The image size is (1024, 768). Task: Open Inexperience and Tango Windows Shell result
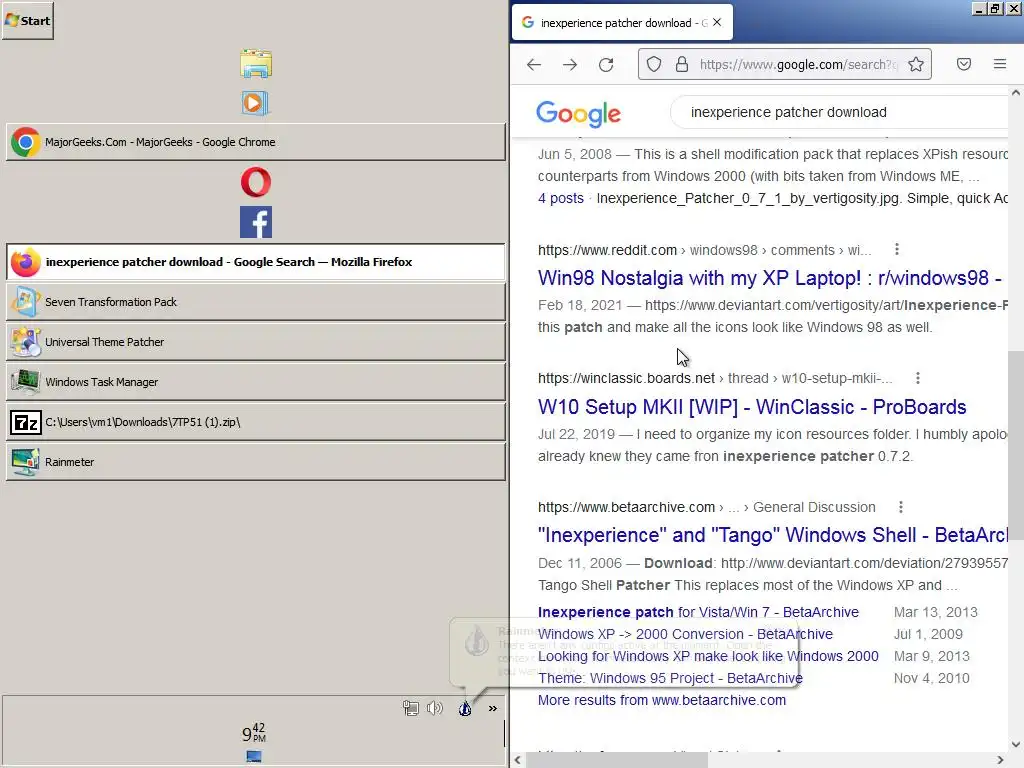pos(772,536)
